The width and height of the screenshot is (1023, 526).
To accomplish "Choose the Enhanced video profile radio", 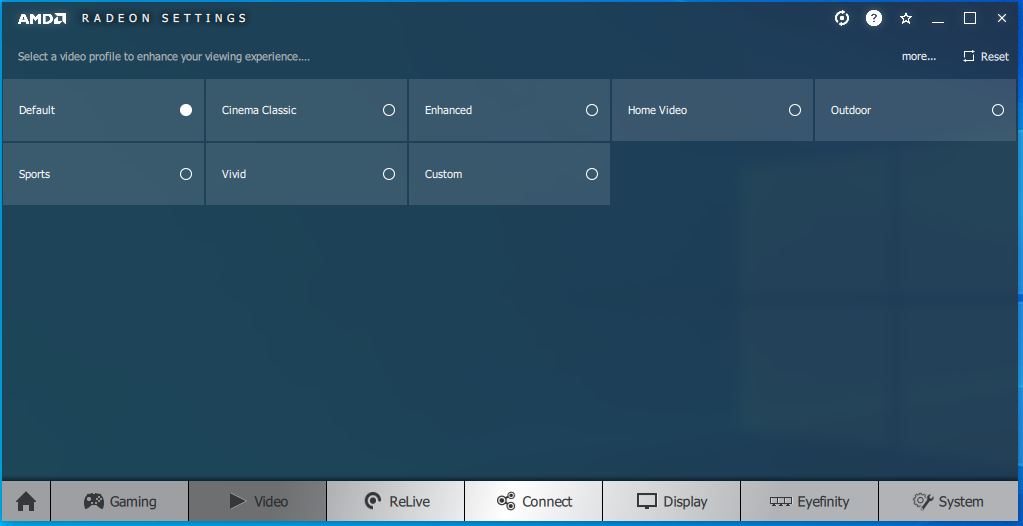I will (x=592, y=110).
